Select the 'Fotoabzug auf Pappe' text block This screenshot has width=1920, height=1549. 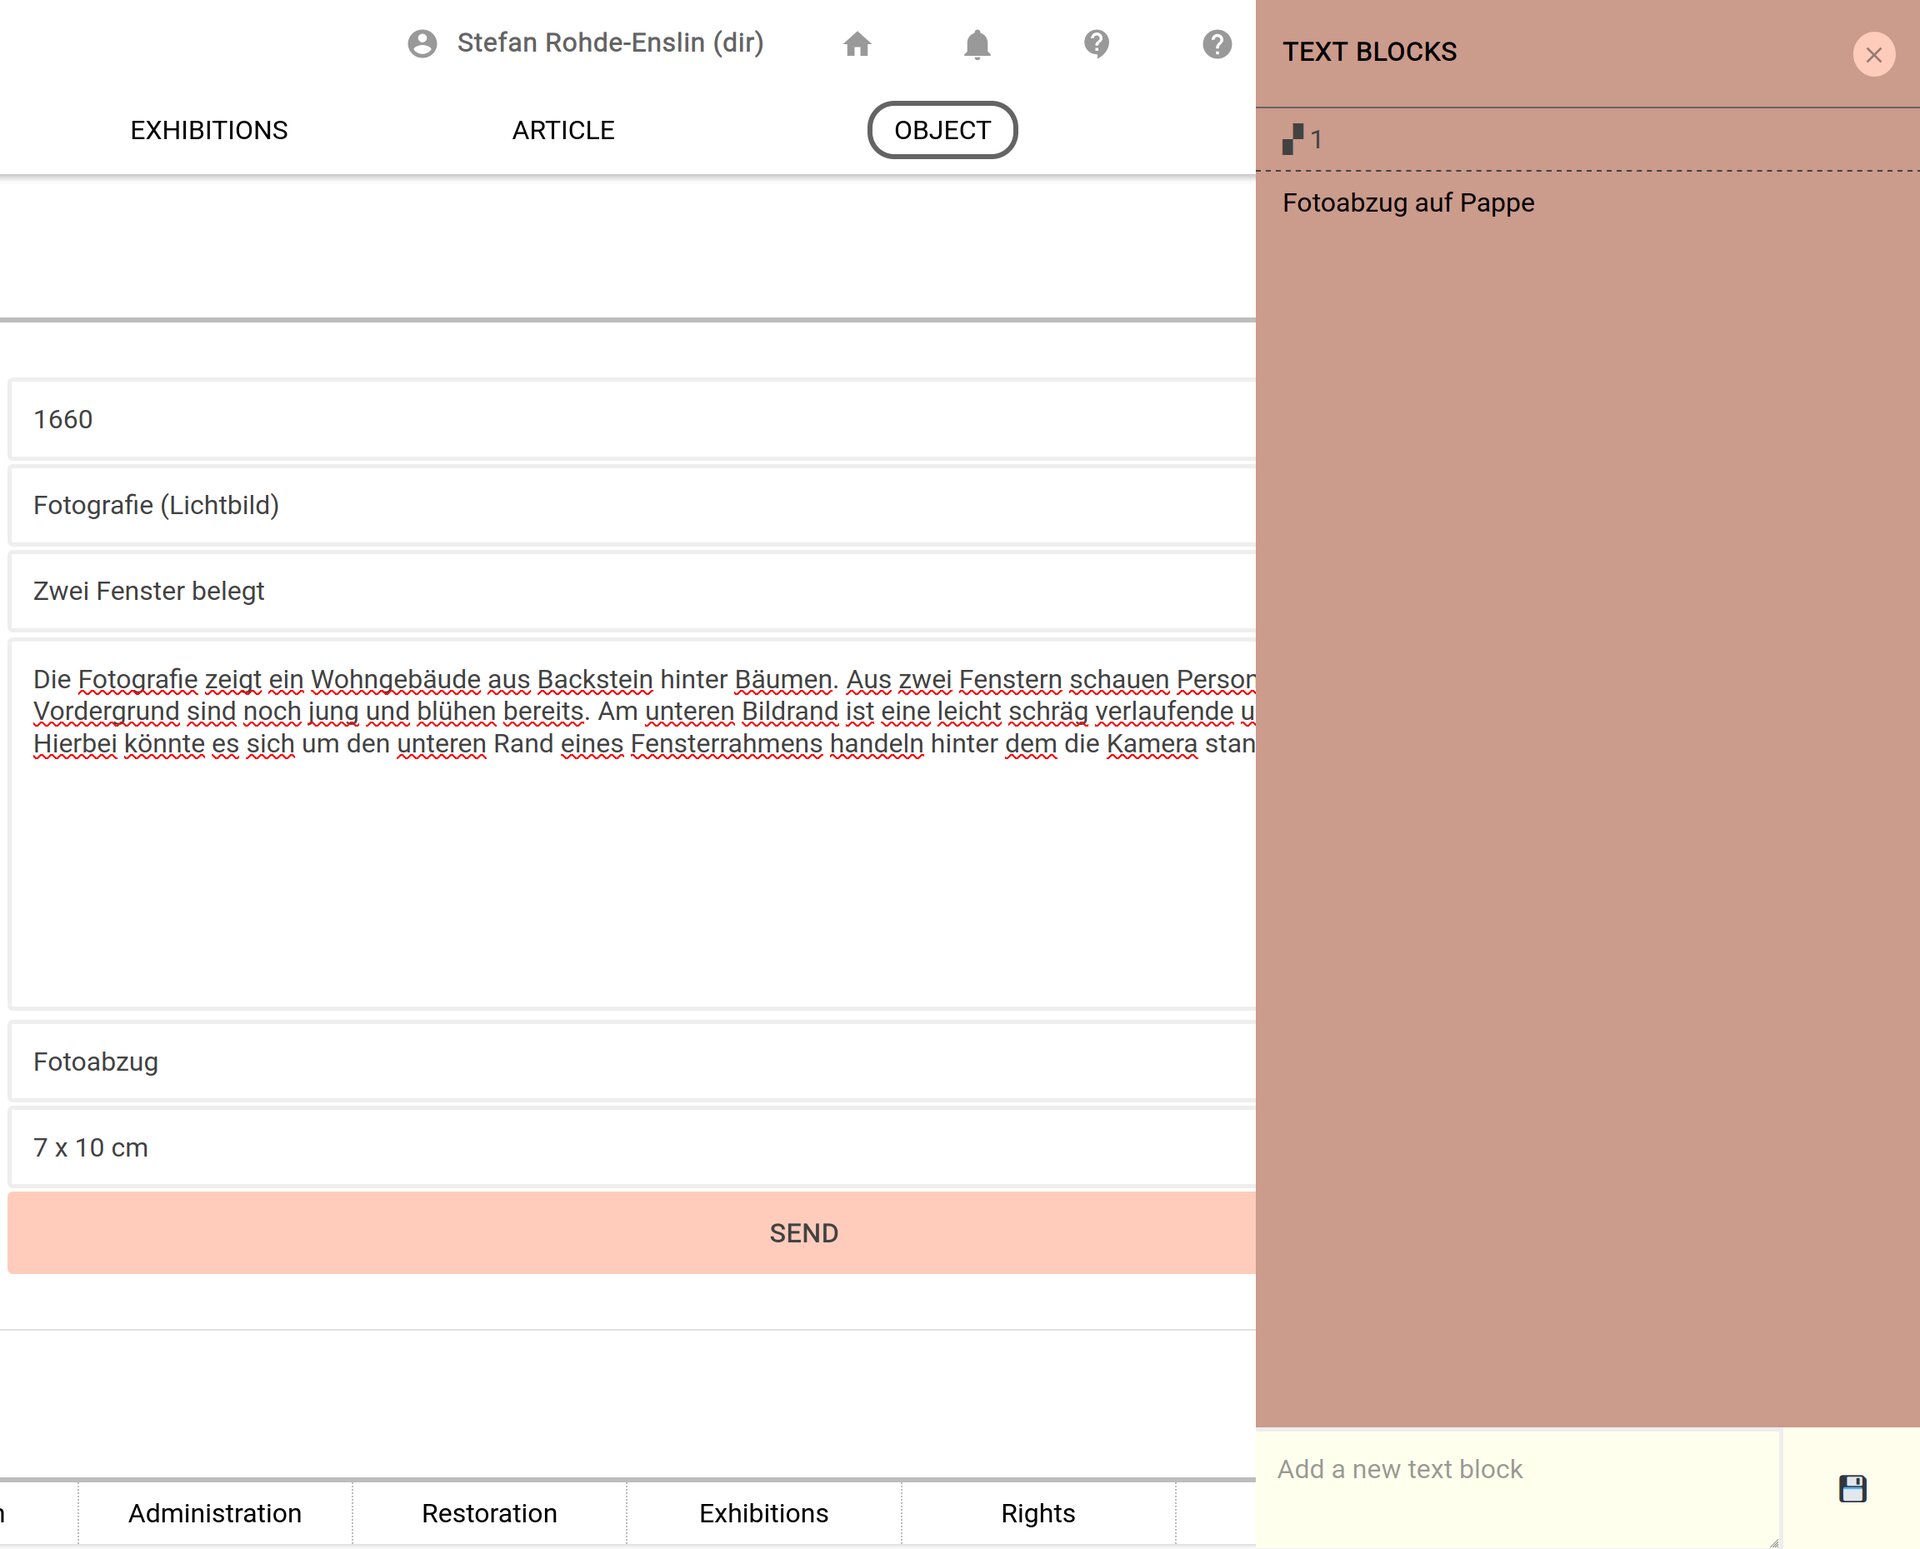(x=1409, y=203)
